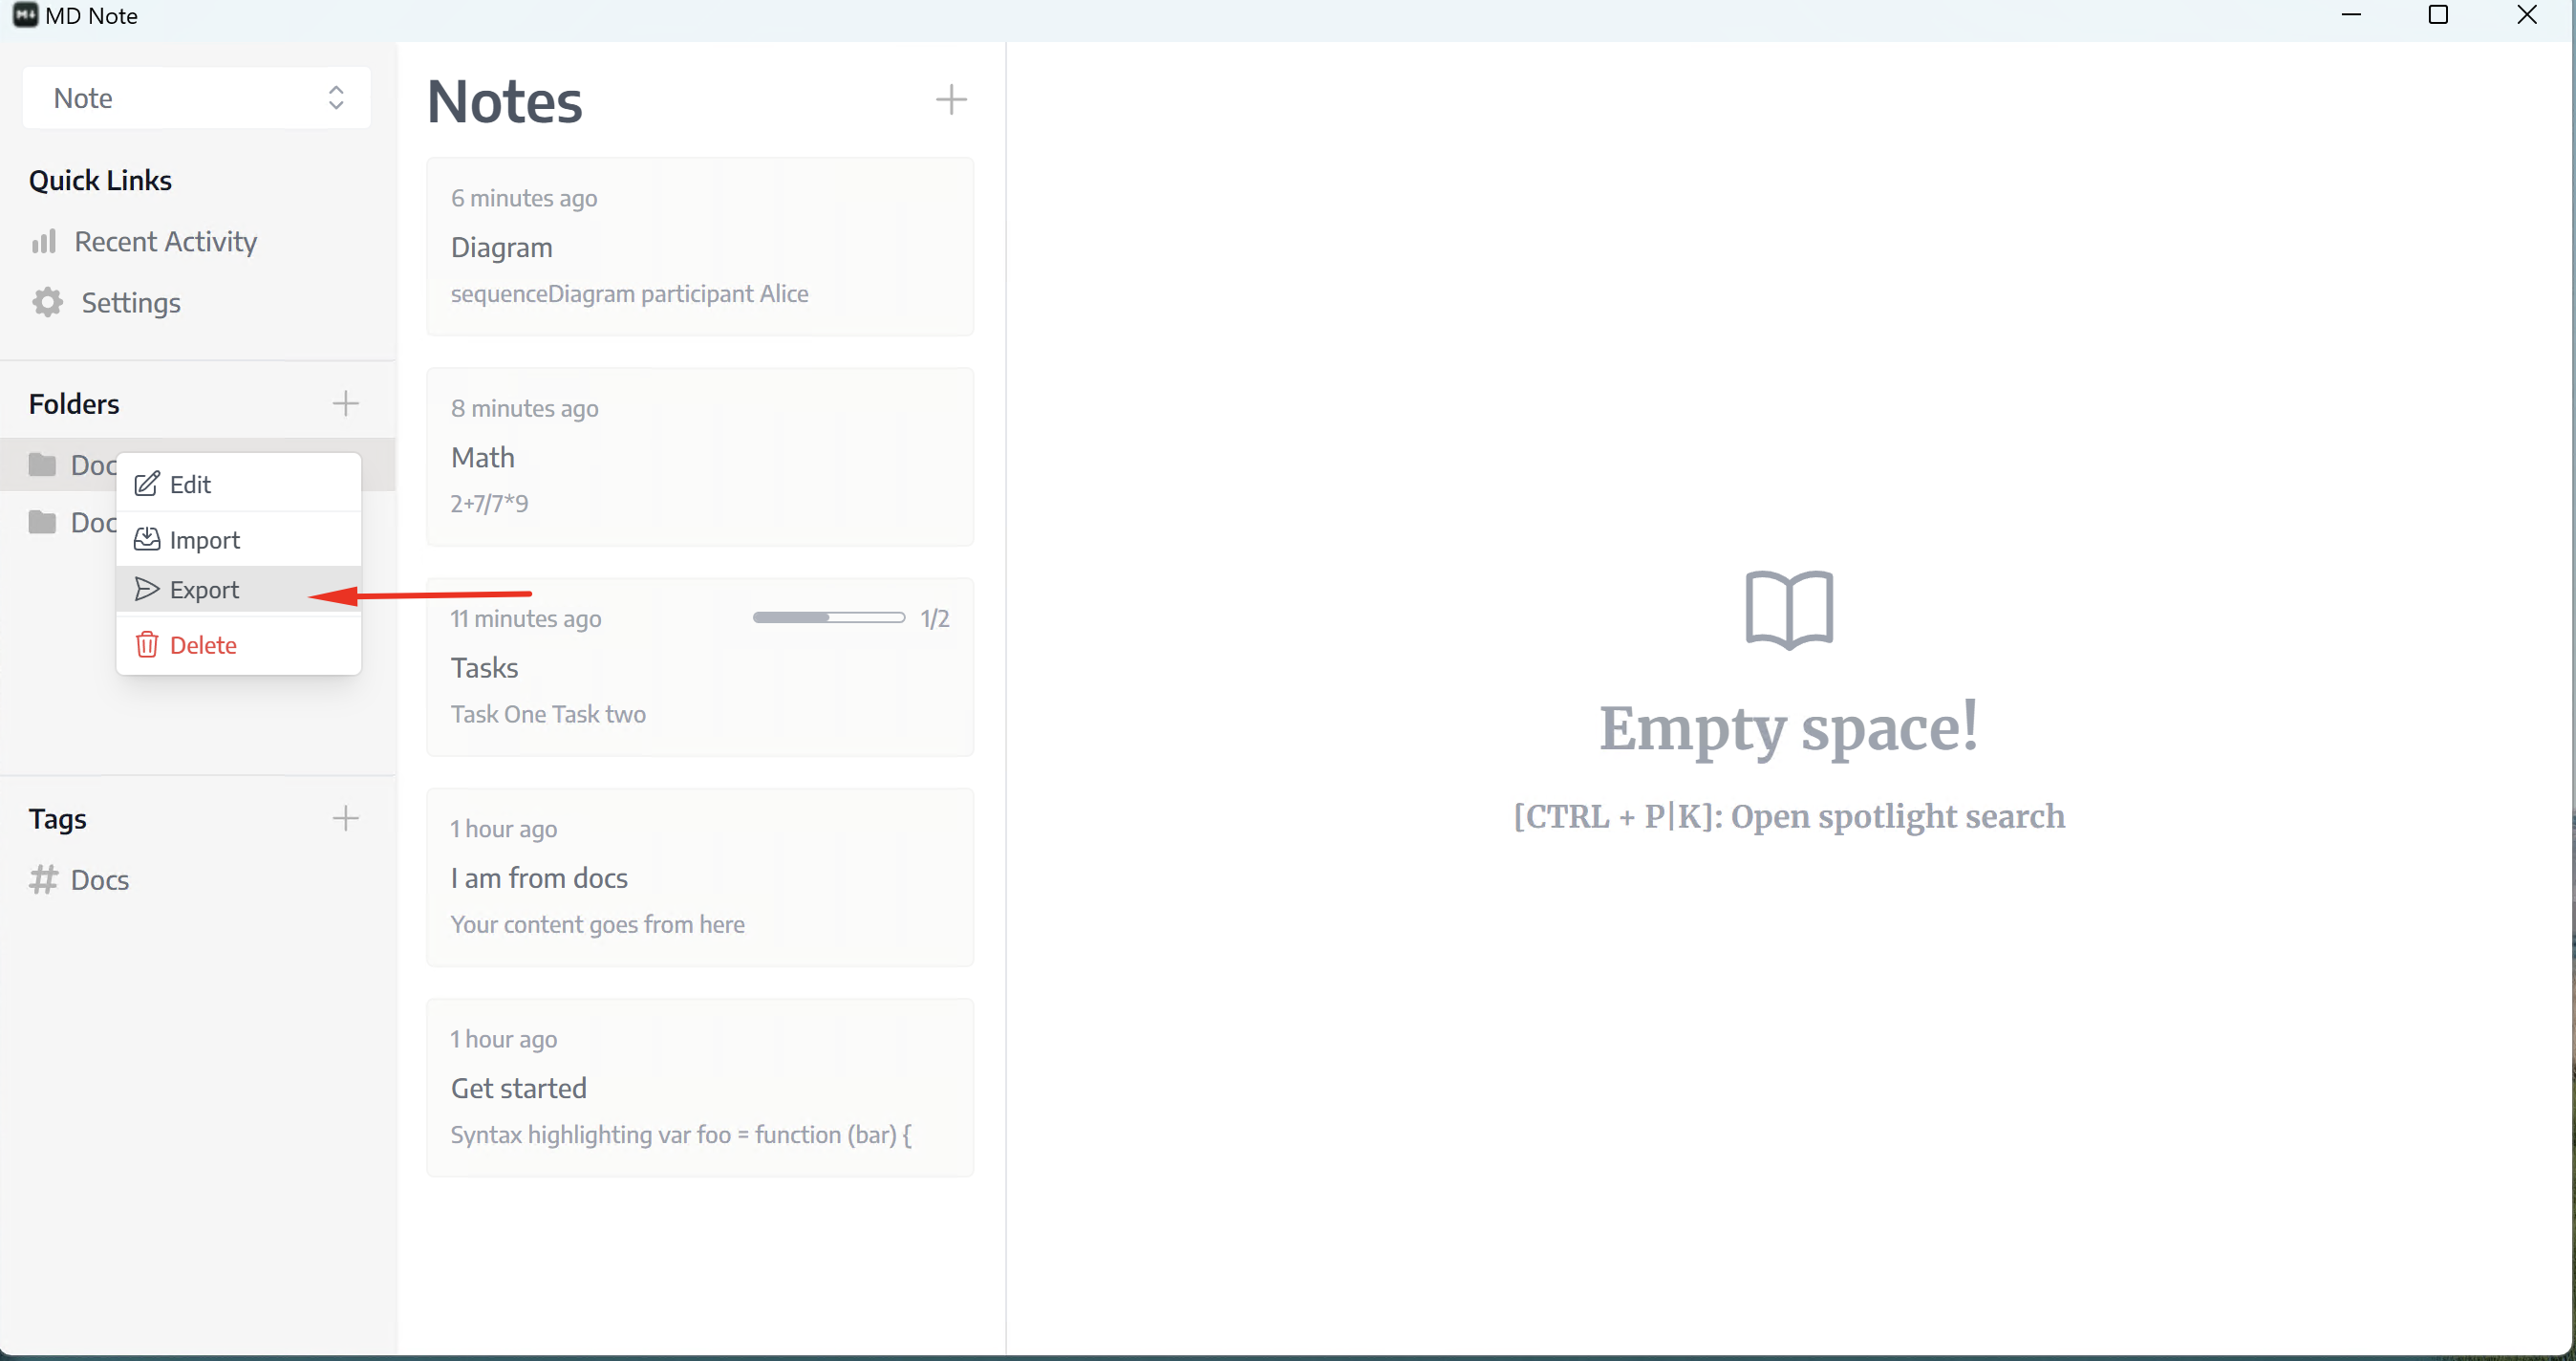Click the trash can icon next to Delete
The image size is (2576, 1361).
[147, 645]
